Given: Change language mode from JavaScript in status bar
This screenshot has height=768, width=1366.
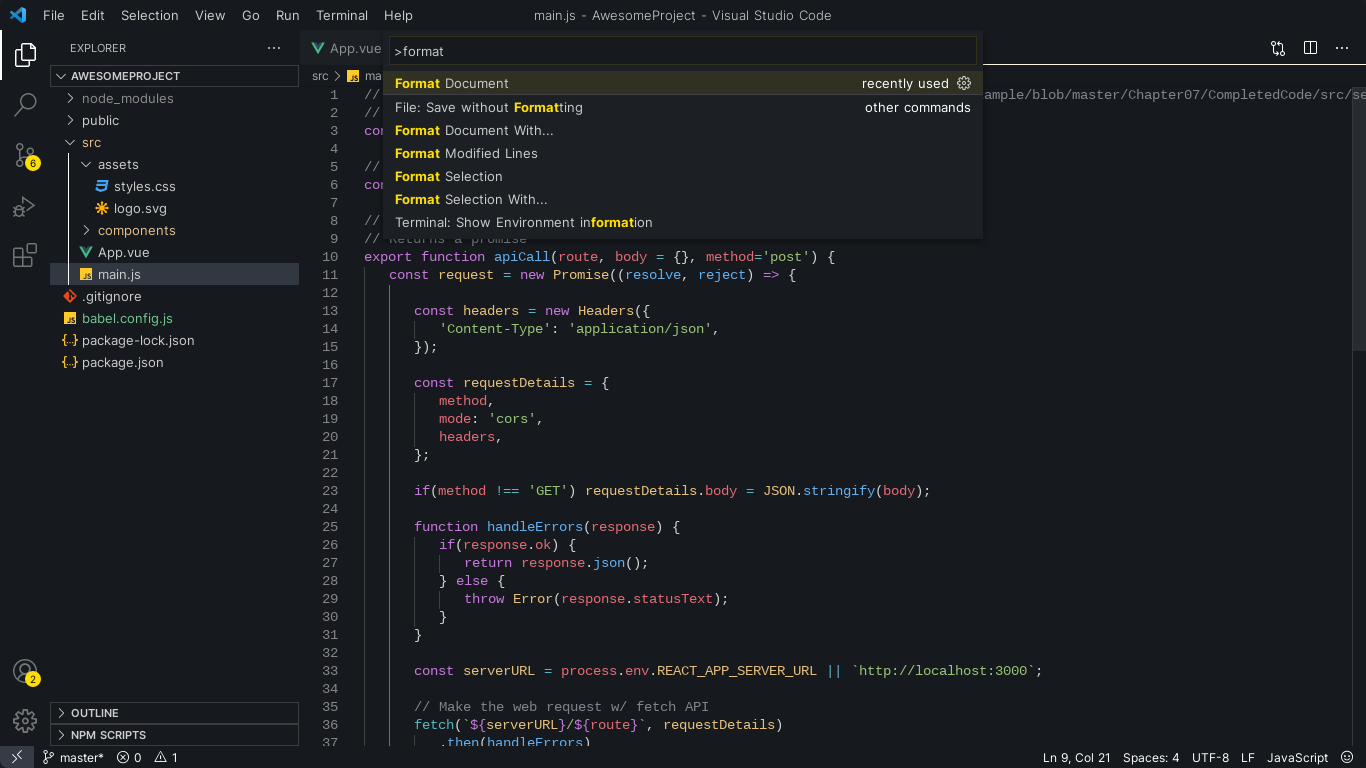Looking at the screenshot, I should (x=1297, y=757).
